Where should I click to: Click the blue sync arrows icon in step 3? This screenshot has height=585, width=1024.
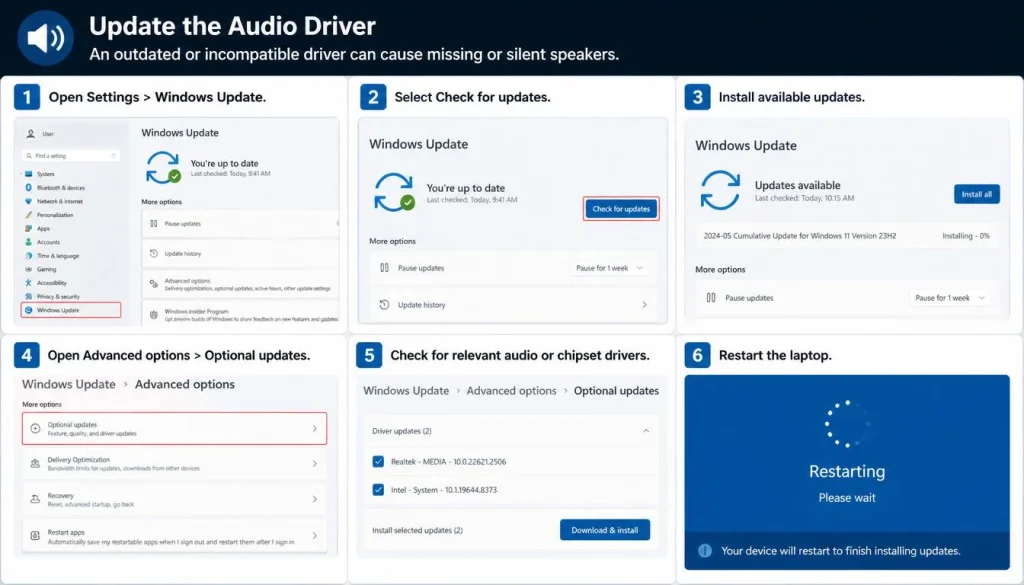[x=720, y=190]
